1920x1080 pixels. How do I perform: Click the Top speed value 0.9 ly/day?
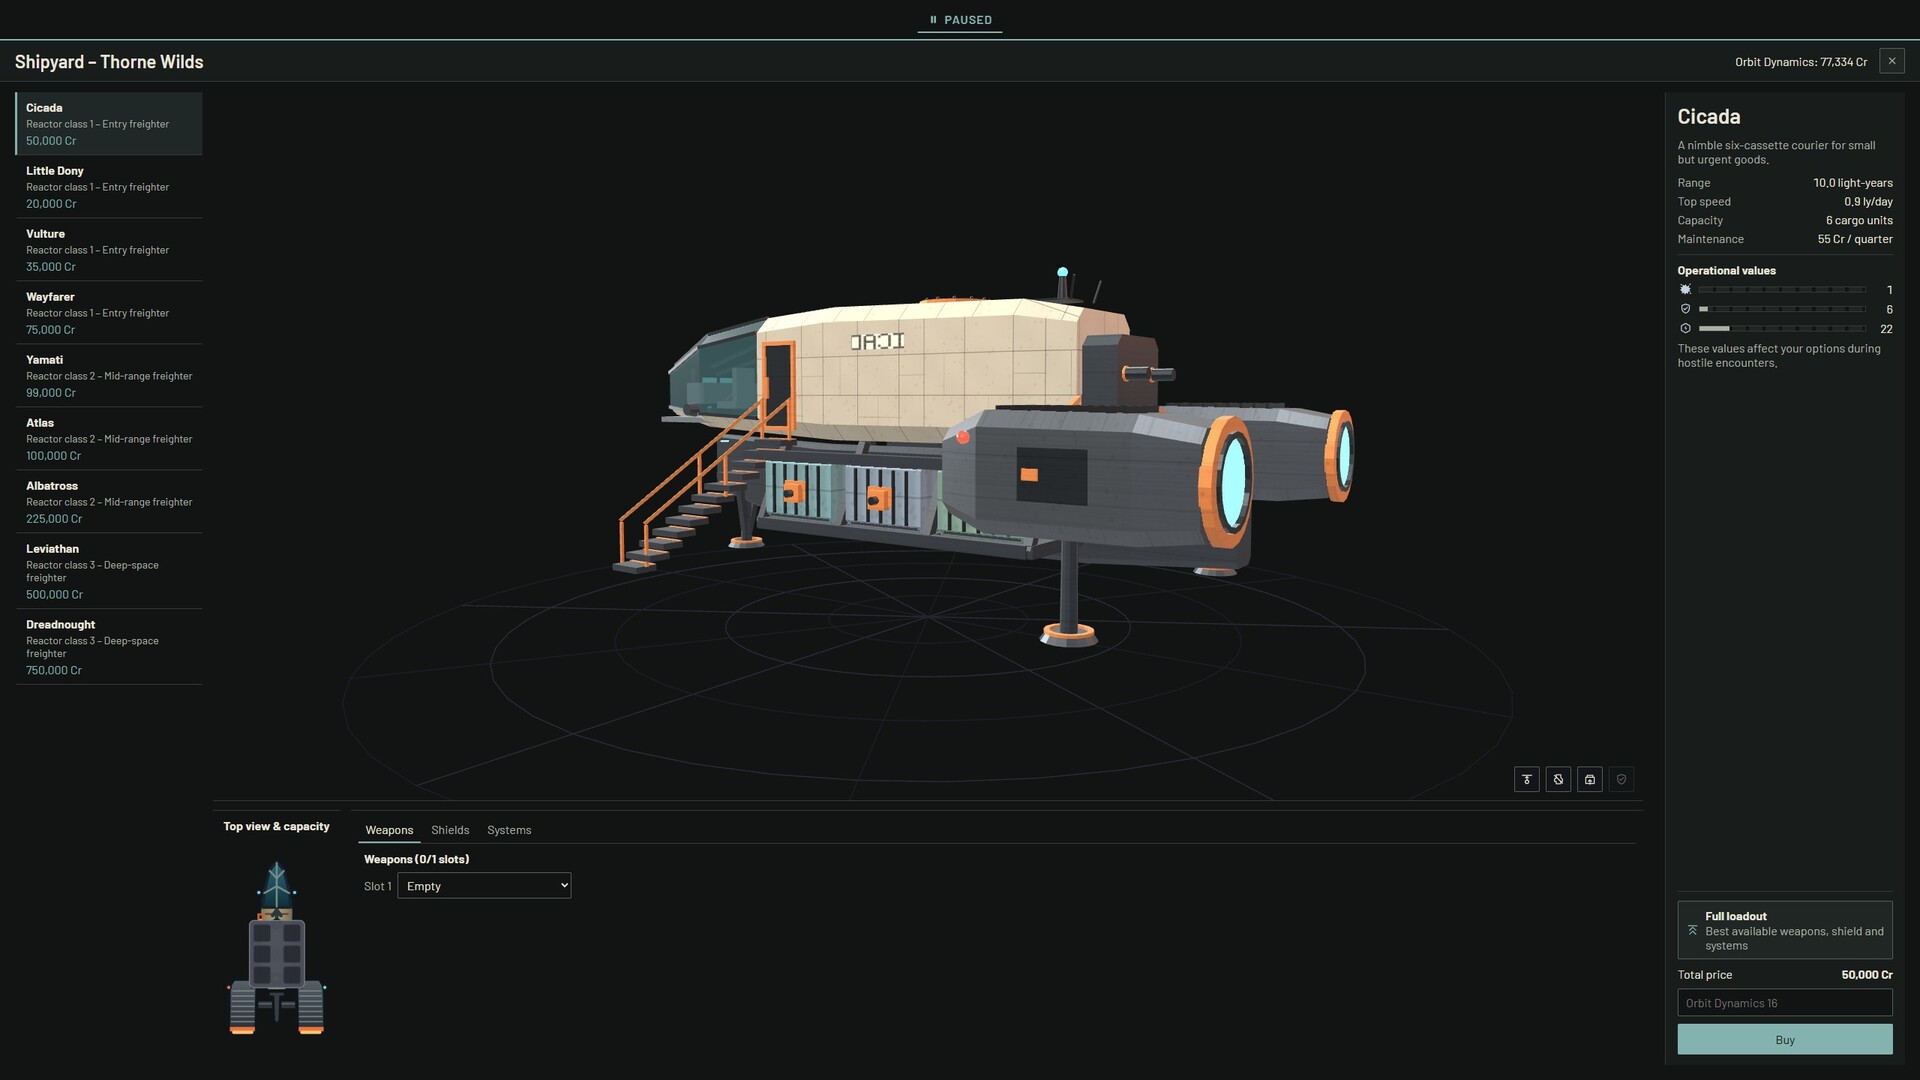point(1868,202)
